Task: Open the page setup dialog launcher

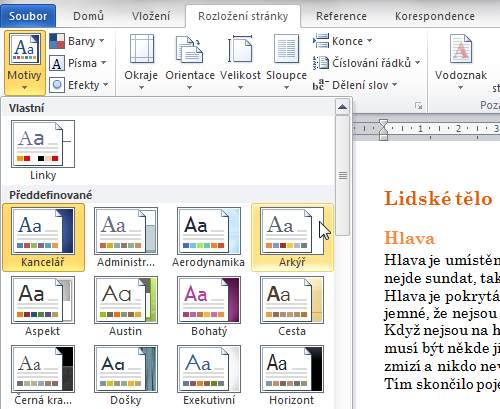Action: point(418,106)
